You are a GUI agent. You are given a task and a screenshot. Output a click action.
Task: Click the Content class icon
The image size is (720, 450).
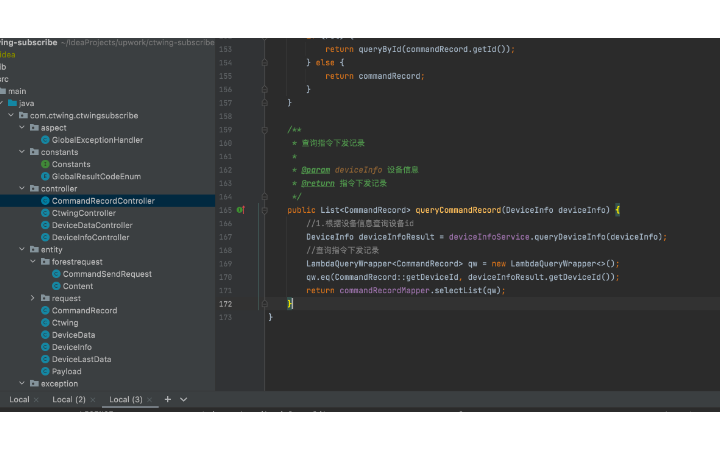coord(56,286)
